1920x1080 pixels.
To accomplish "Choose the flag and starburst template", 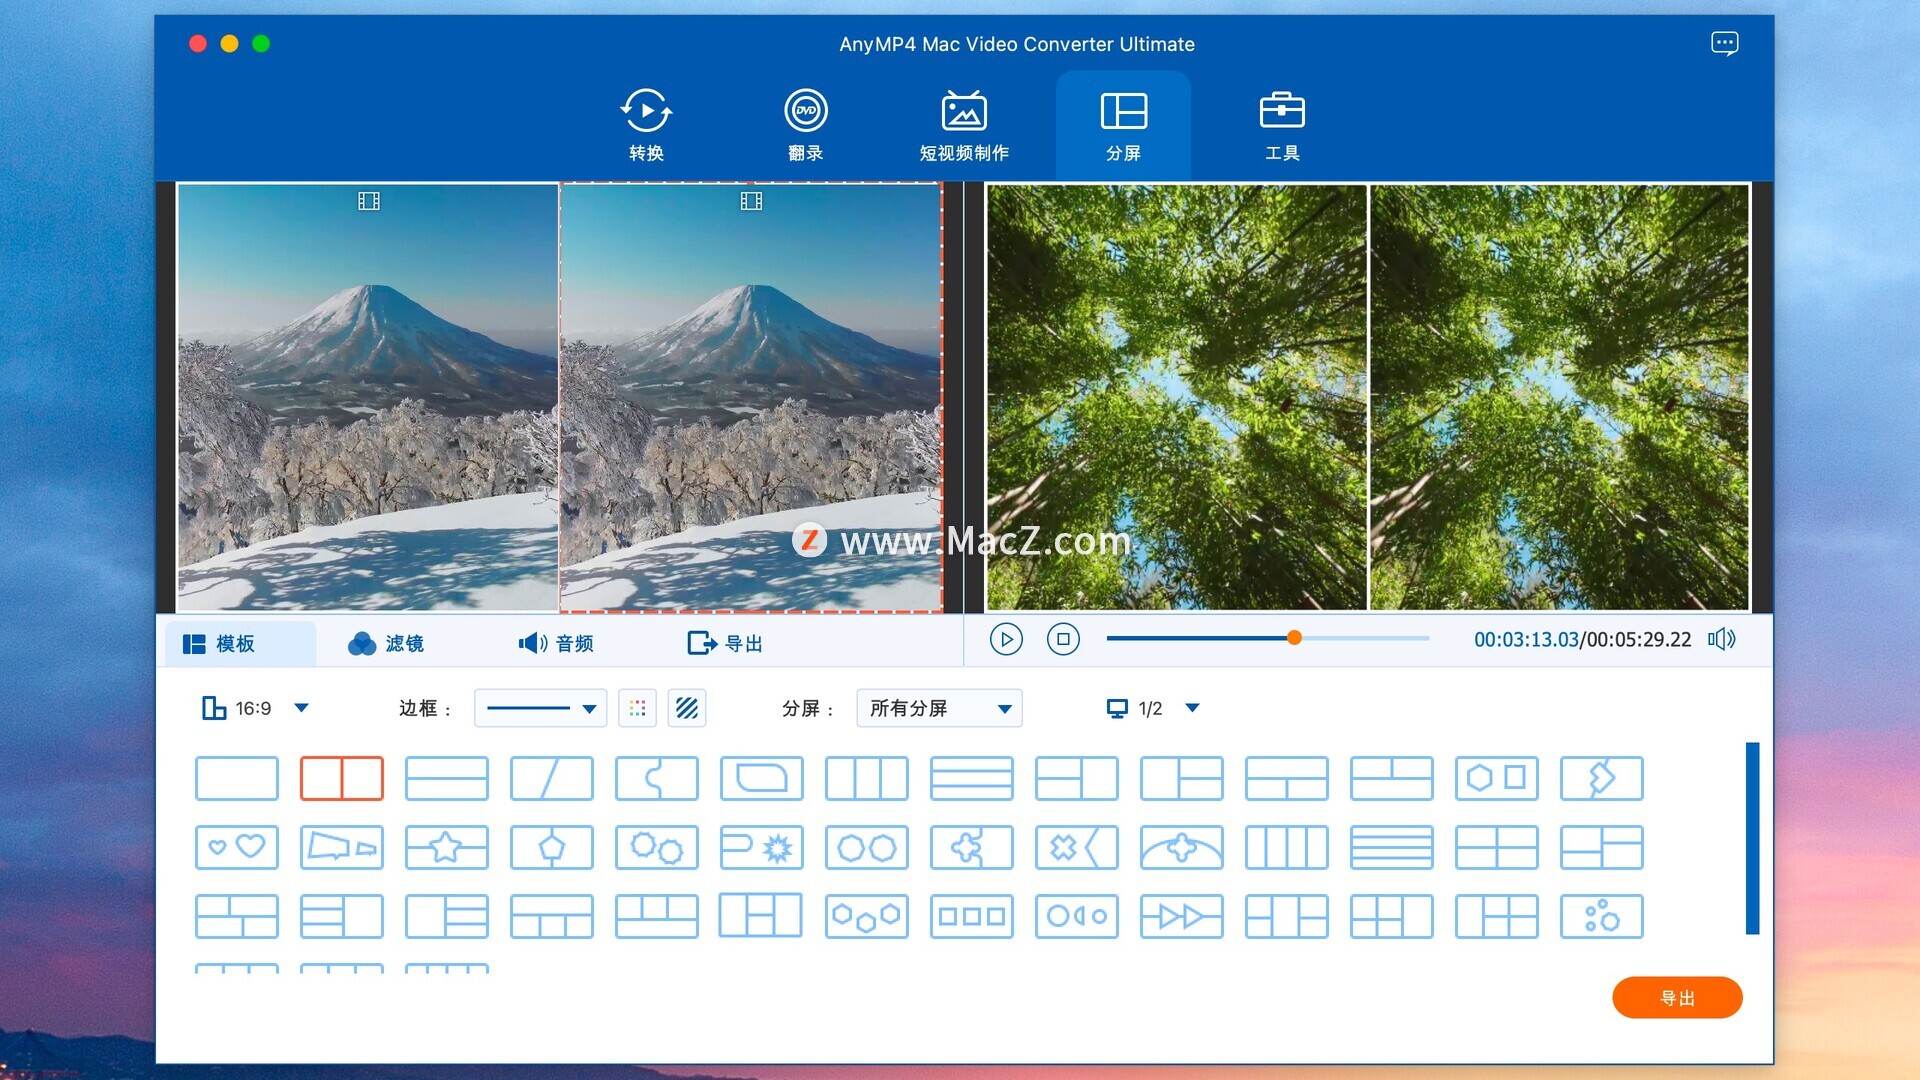I will (x=762, y=848).
